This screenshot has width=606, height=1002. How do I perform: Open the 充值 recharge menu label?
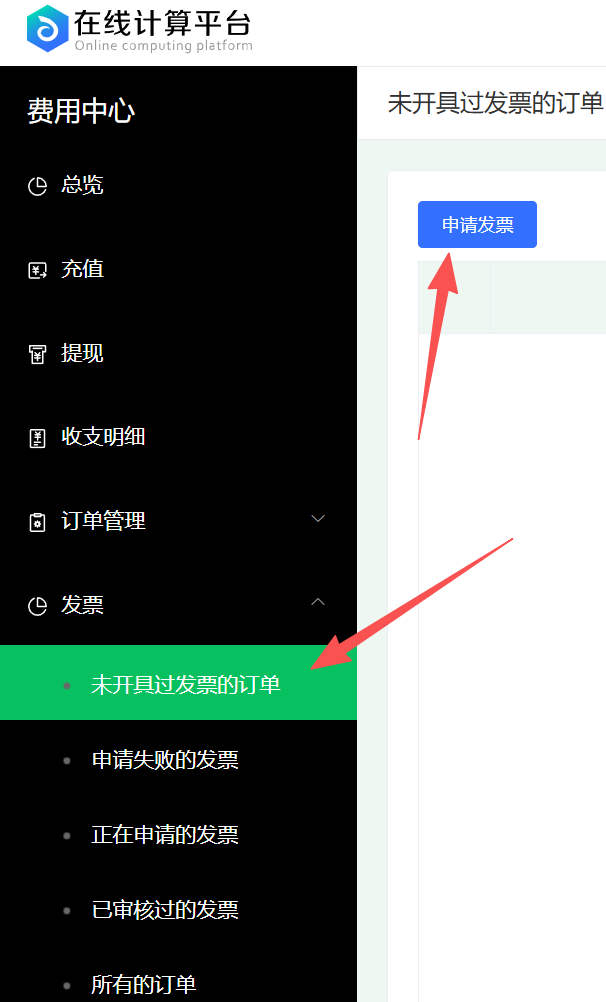(x=82, y=269)
